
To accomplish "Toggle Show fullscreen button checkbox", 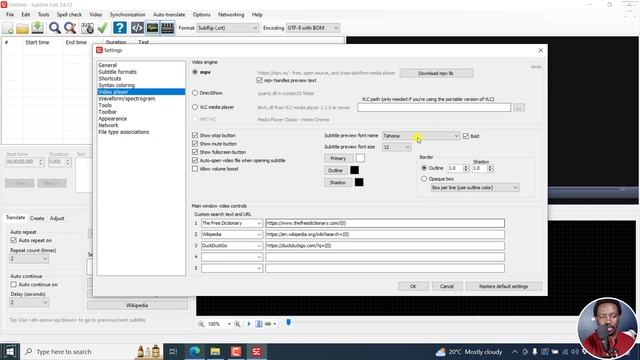I will click(195, 152).
